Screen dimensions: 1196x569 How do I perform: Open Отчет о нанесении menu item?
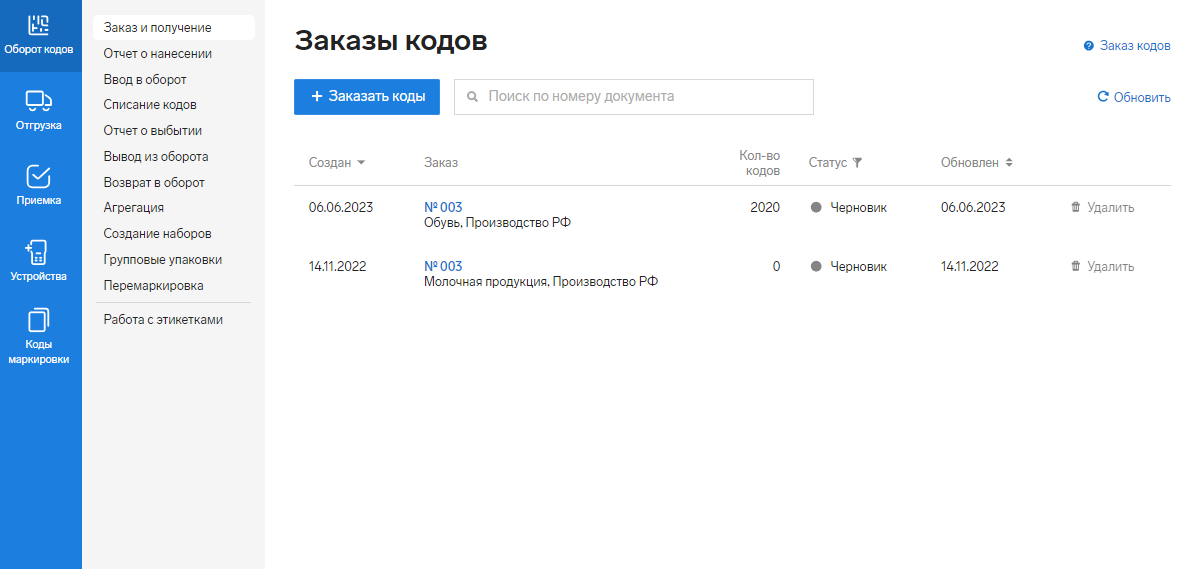point(158,53)
